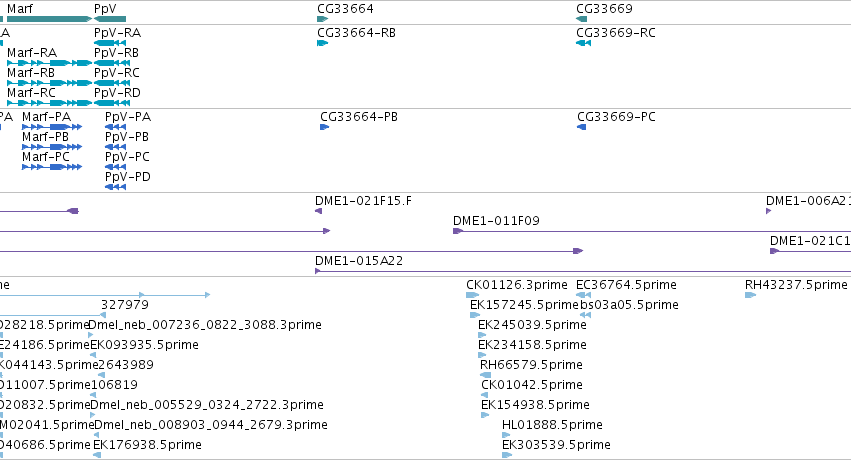The height and width of the screenshot is (460, 851).
Task: Select the CK01126.3prime EST label
Action: (x=517, y=285)
